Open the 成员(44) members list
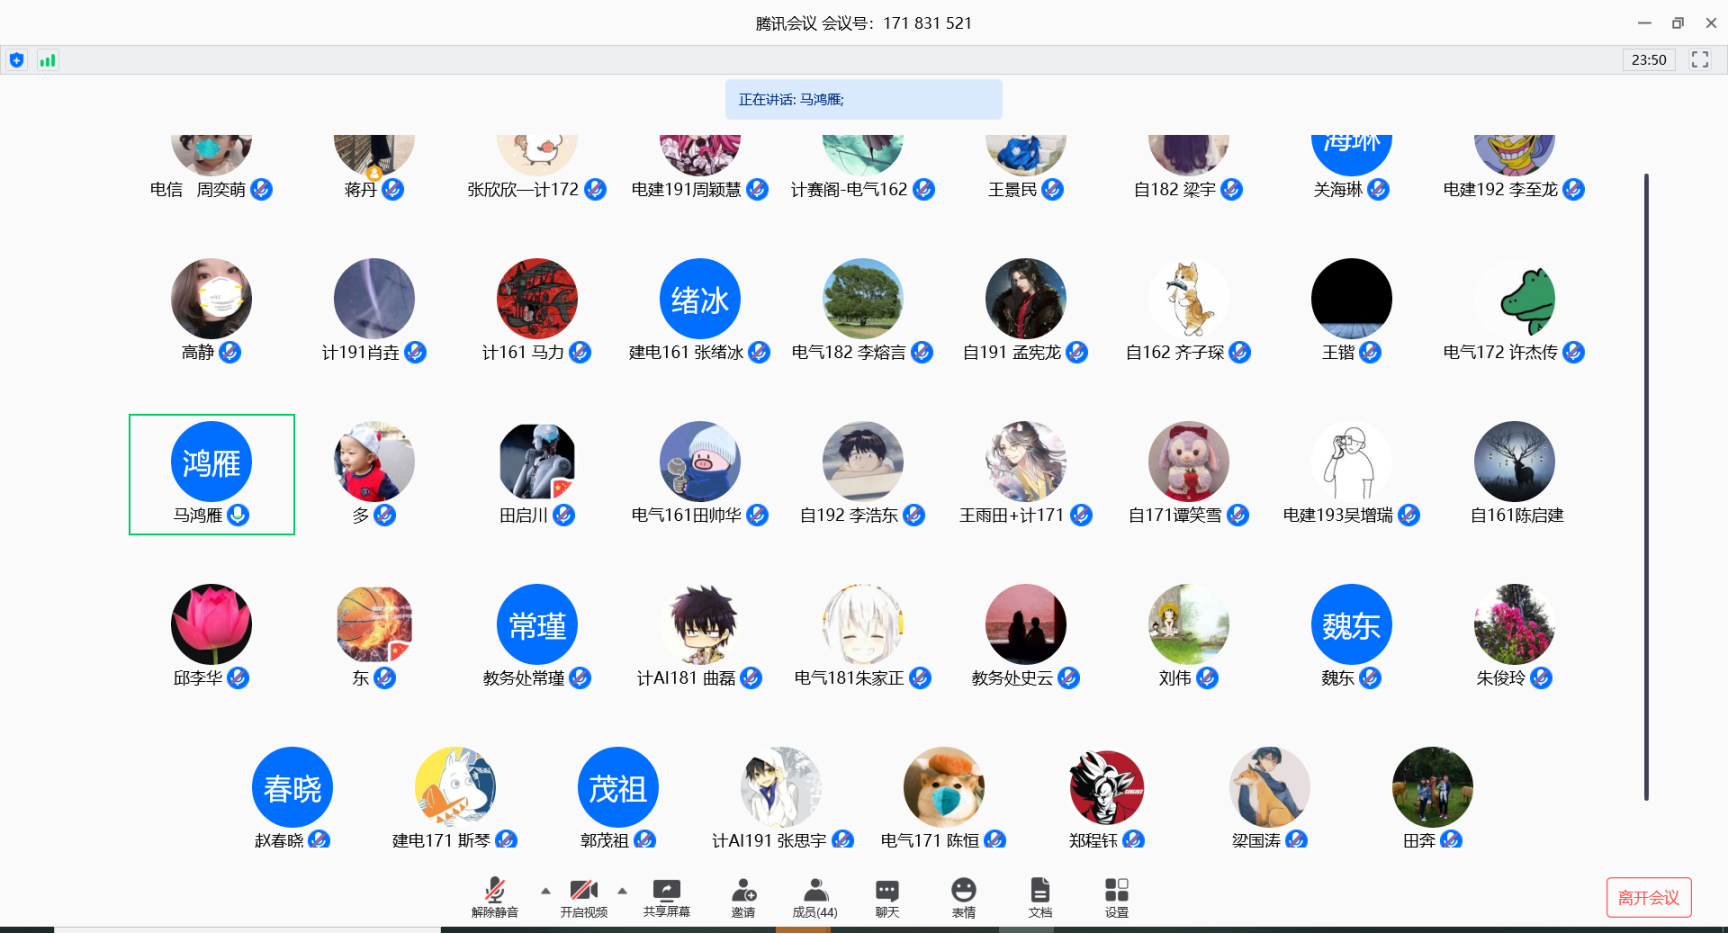 [x=815, y=891]
